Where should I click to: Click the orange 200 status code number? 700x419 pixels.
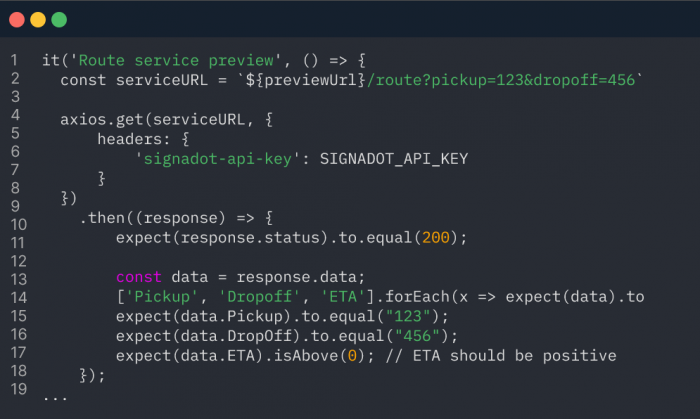[436, 237]
